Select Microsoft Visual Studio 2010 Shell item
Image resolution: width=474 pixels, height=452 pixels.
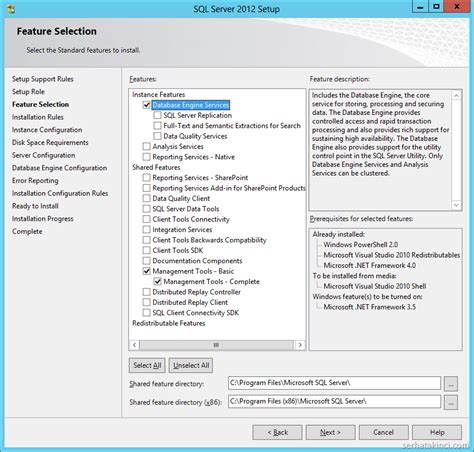click(375, 286)
